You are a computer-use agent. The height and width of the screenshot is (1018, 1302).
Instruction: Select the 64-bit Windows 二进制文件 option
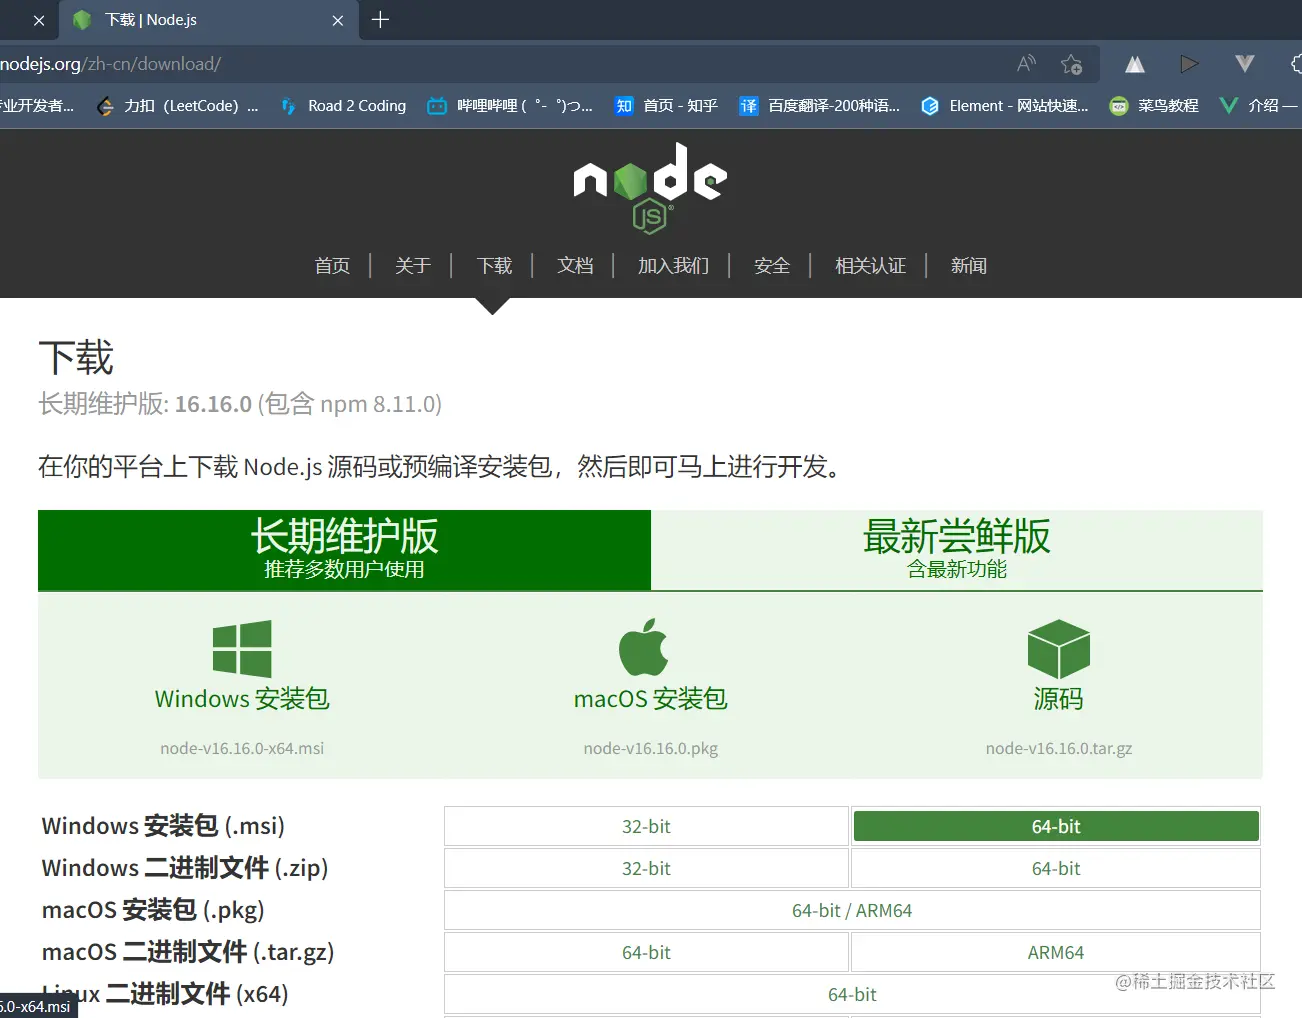(1055, 868)
